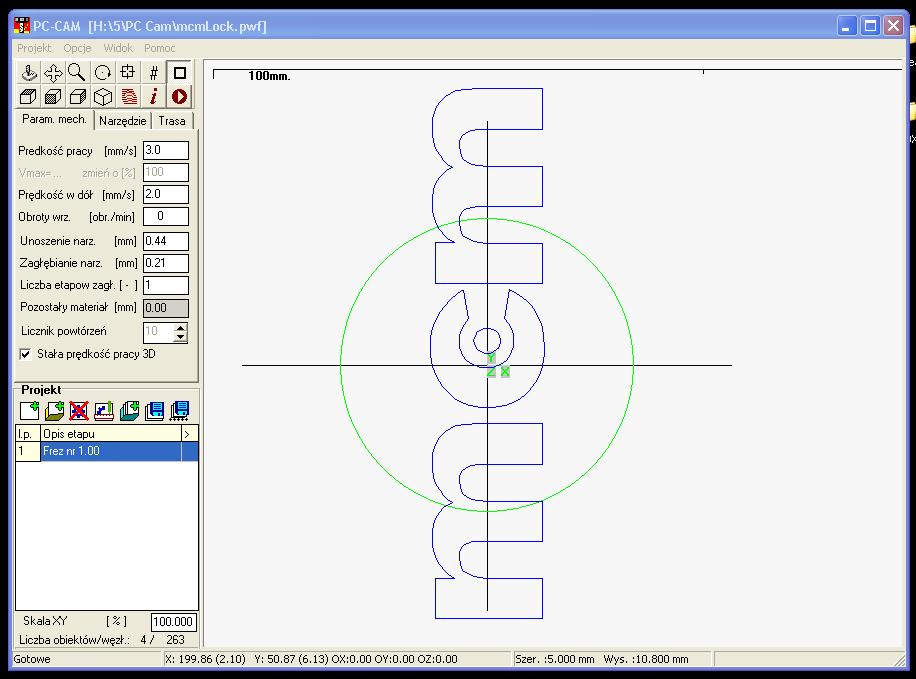This screenshot has width=916, height=679.
Task: Decrease Licznik powtórzeń with down arrow
Action: [x=181, y=337]
